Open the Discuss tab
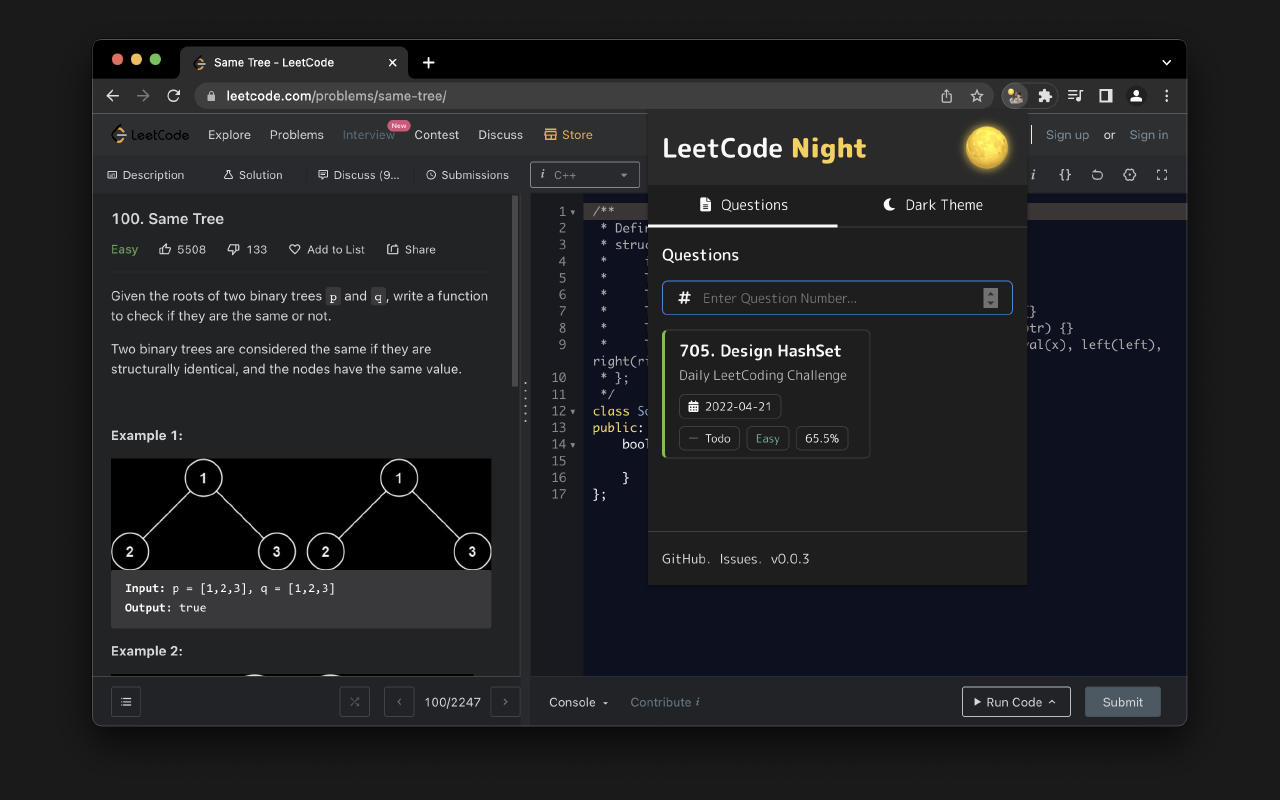The width and height of the screenshot is (1280, 800). tap(359, 175)
